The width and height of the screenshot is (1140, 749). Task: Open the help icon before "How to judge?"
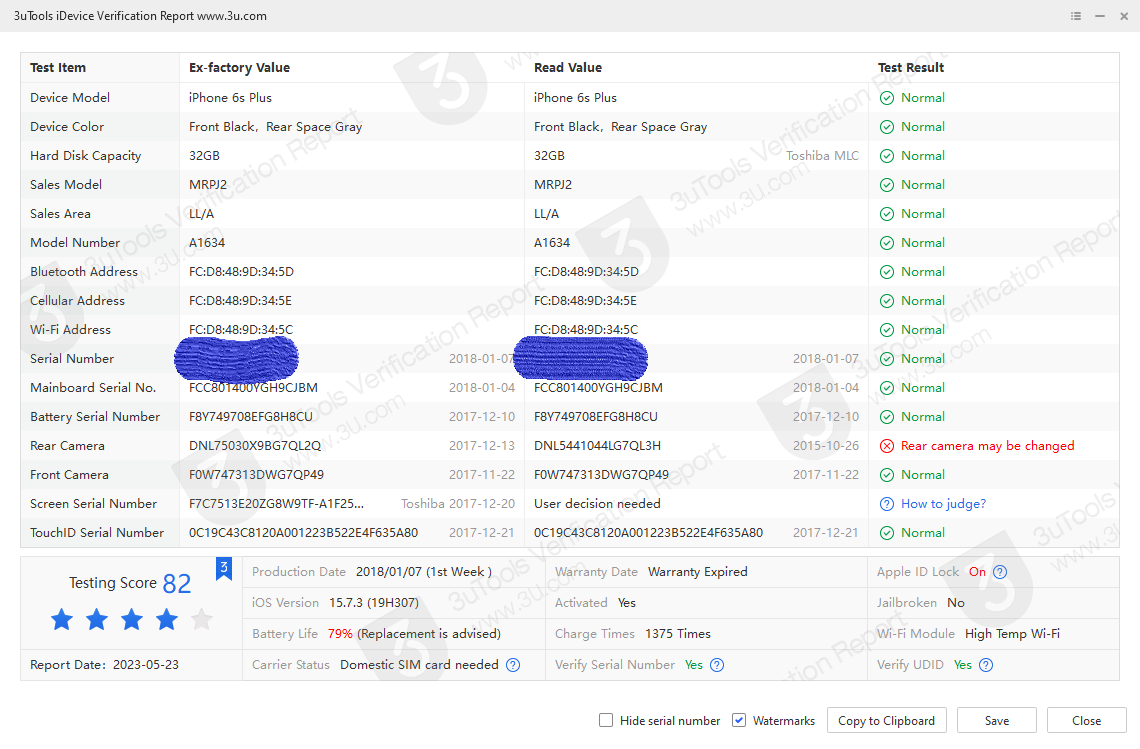[x=887, y=503]
